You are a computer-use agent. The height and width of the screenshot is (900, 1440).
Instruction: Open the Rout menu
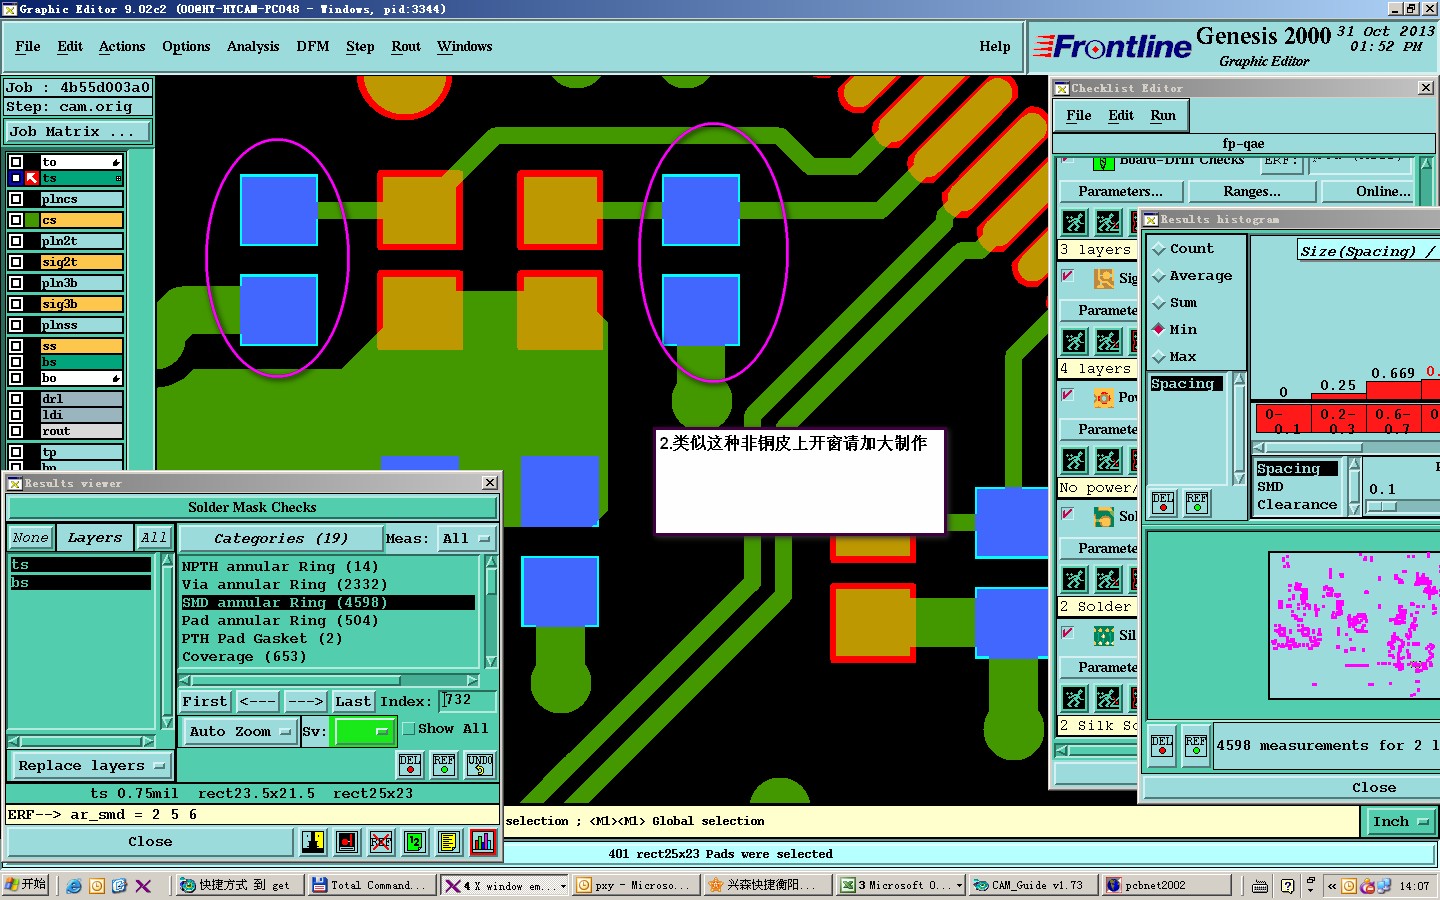tap(406, 47)
